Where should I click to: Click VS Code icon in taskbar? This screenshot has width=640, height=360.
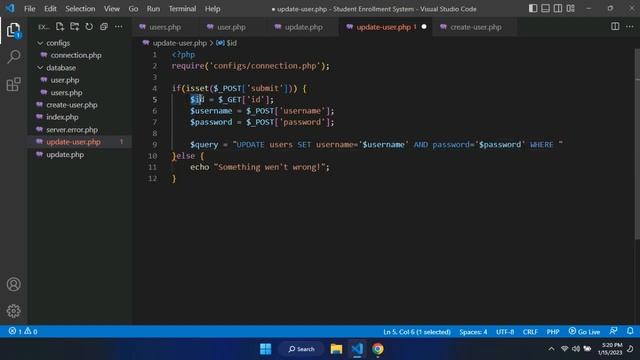coord(357,349)
